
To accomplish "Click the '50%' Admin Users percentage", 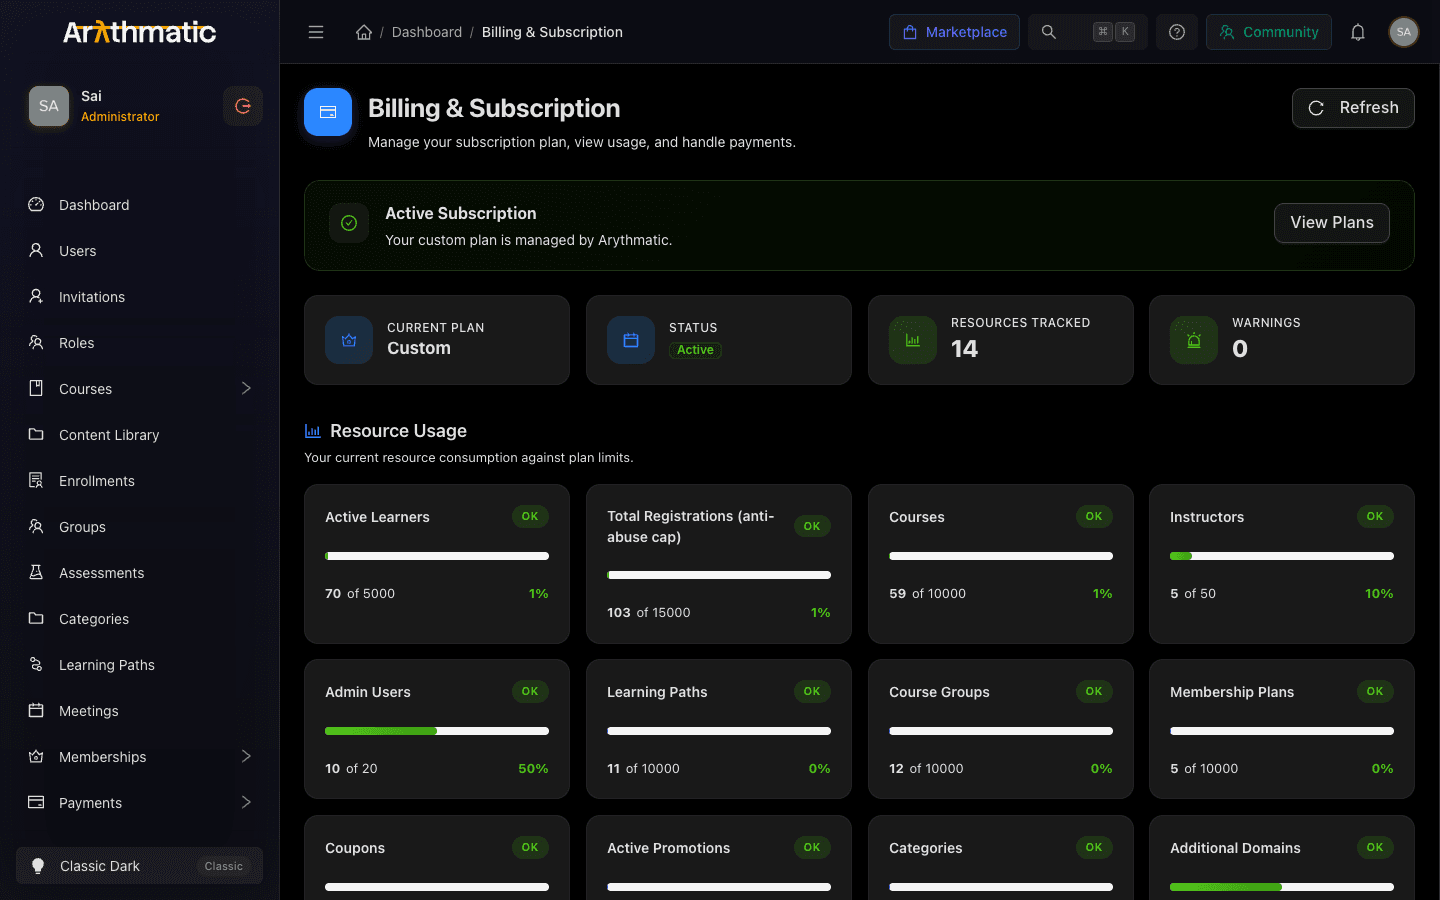I will pyautogui.click(x=533, y=769).
